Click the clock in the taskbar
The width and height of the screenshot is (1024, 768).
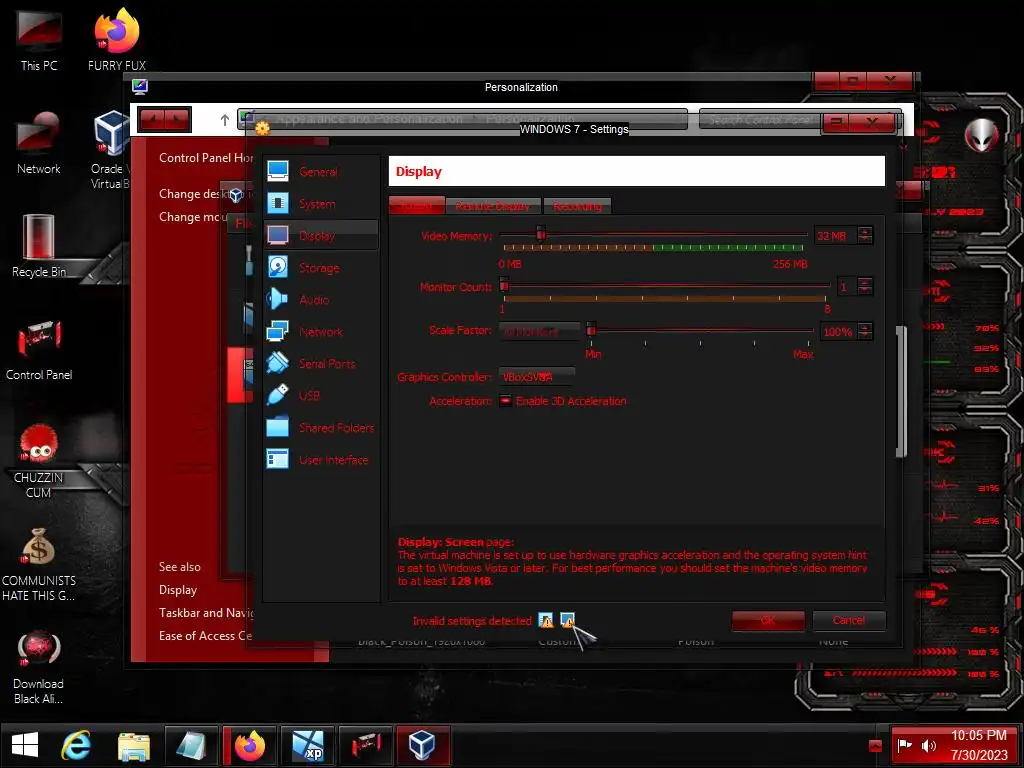(x=978, y=745)
